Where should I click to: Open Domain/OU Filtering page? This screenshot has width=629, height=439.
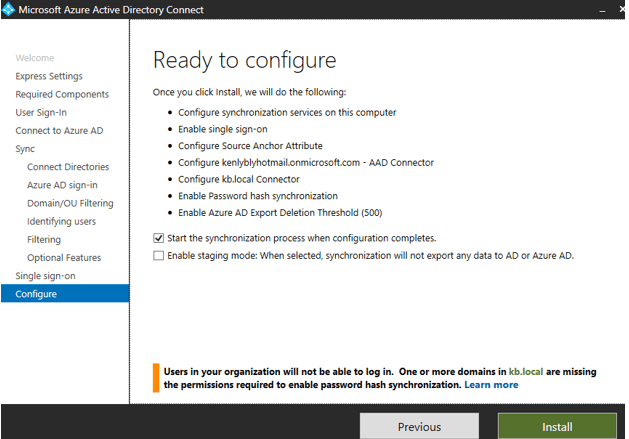coord(70,203)
